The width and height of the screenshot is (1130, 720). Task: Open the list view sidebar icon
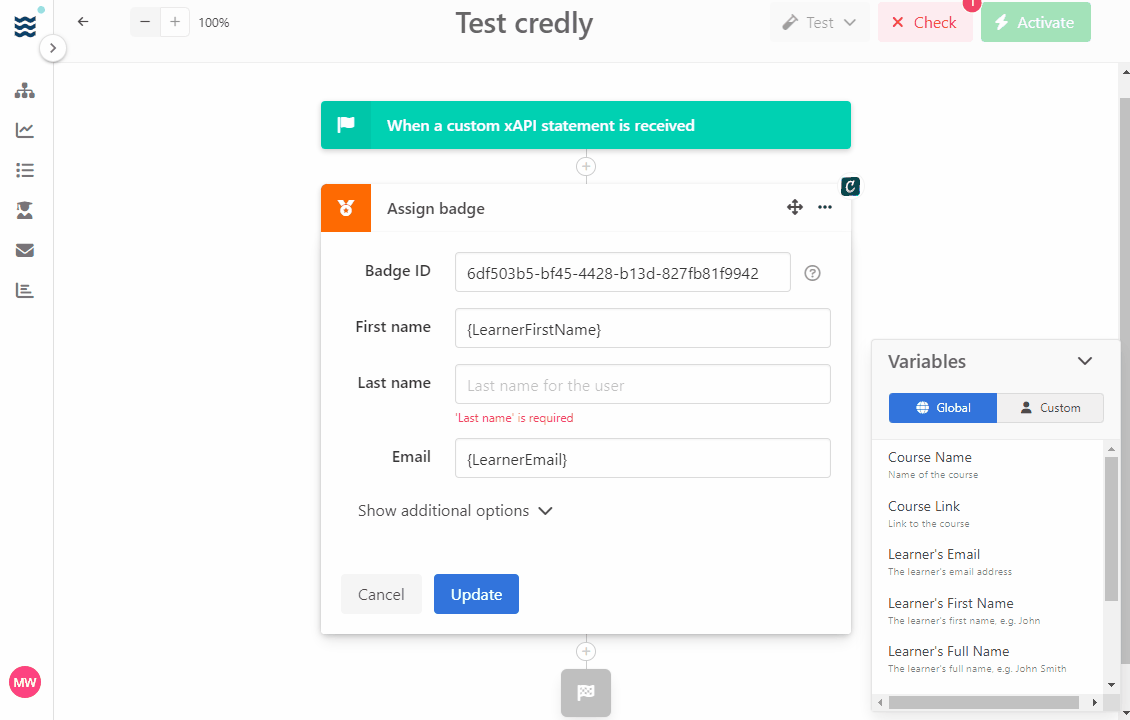[25, 170]
